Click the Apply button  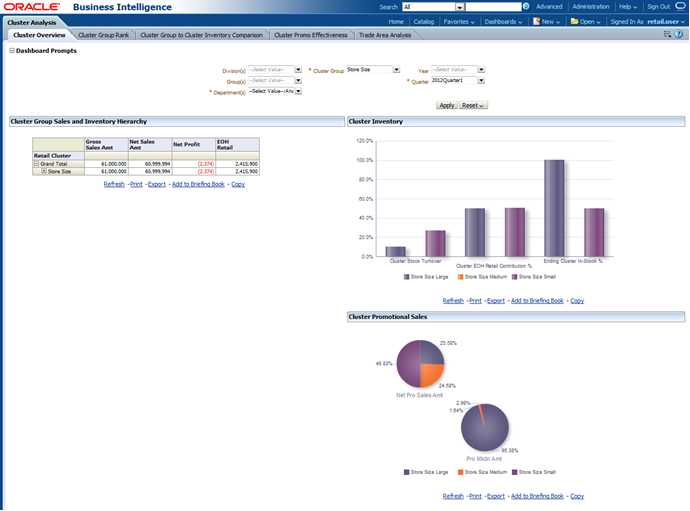click(x=447, y=105)
